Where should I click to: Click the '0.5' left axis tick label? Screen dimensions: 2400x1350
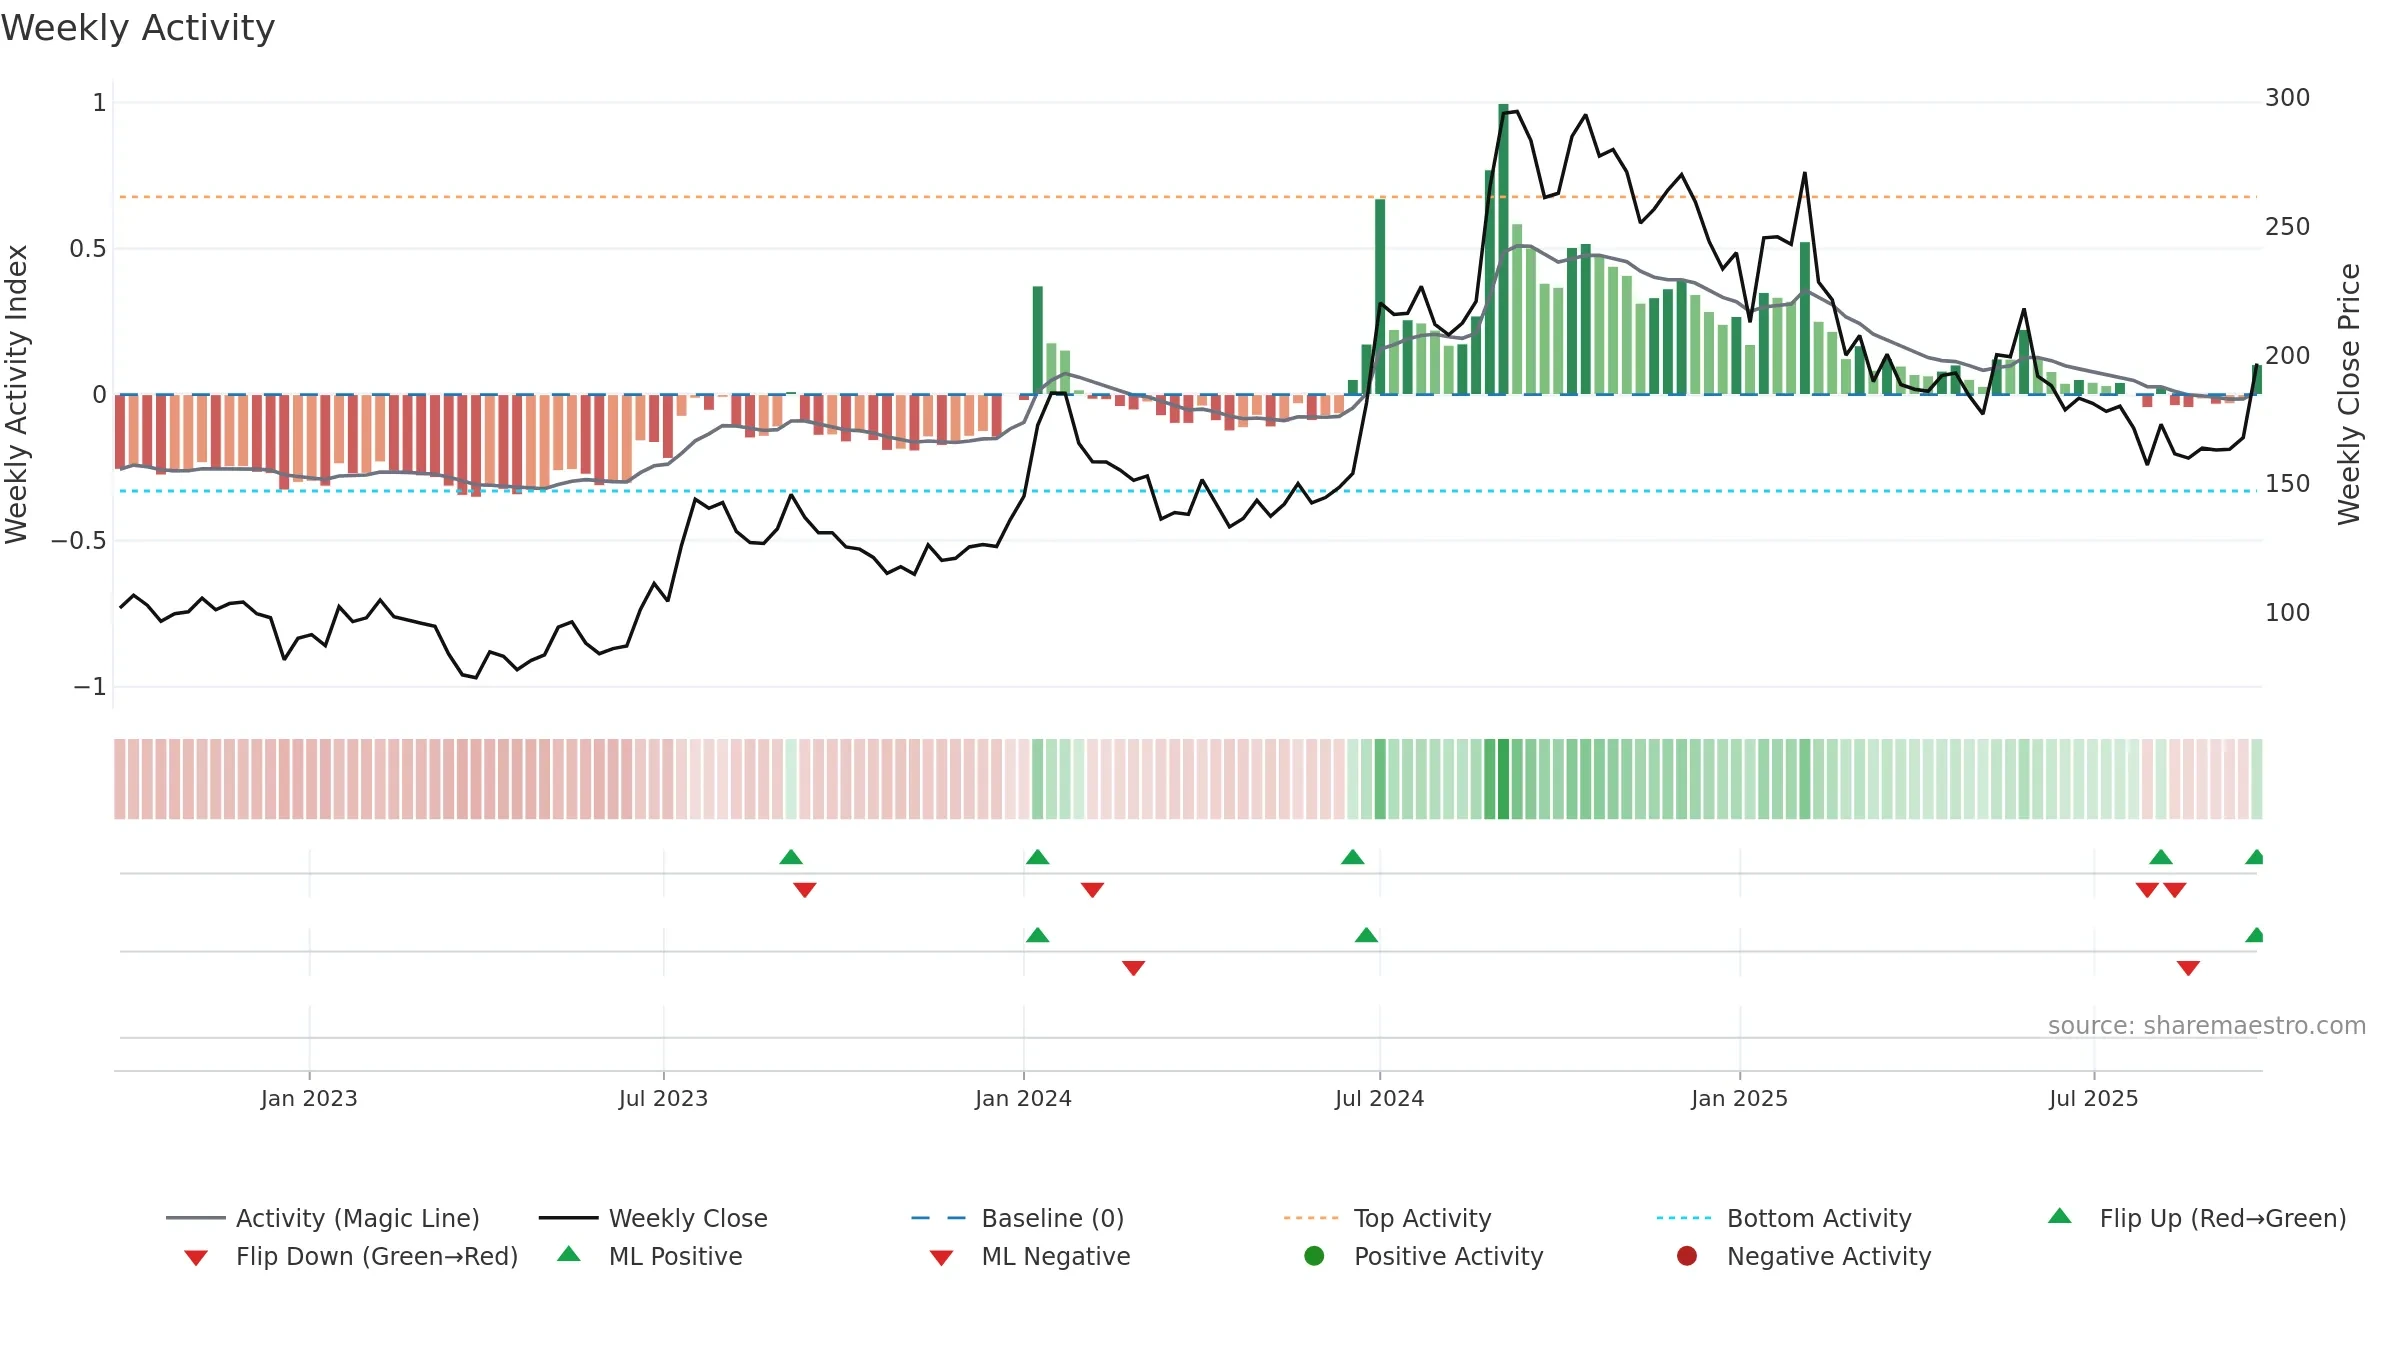click(x=88, y=249)
